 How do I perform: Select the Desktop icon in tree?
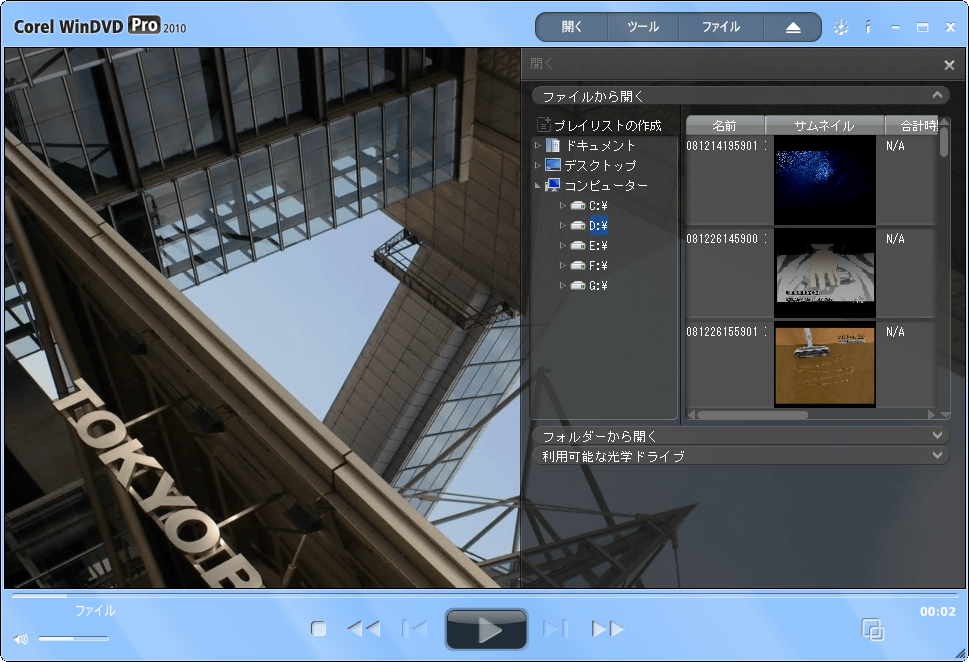tap(552, 165)
